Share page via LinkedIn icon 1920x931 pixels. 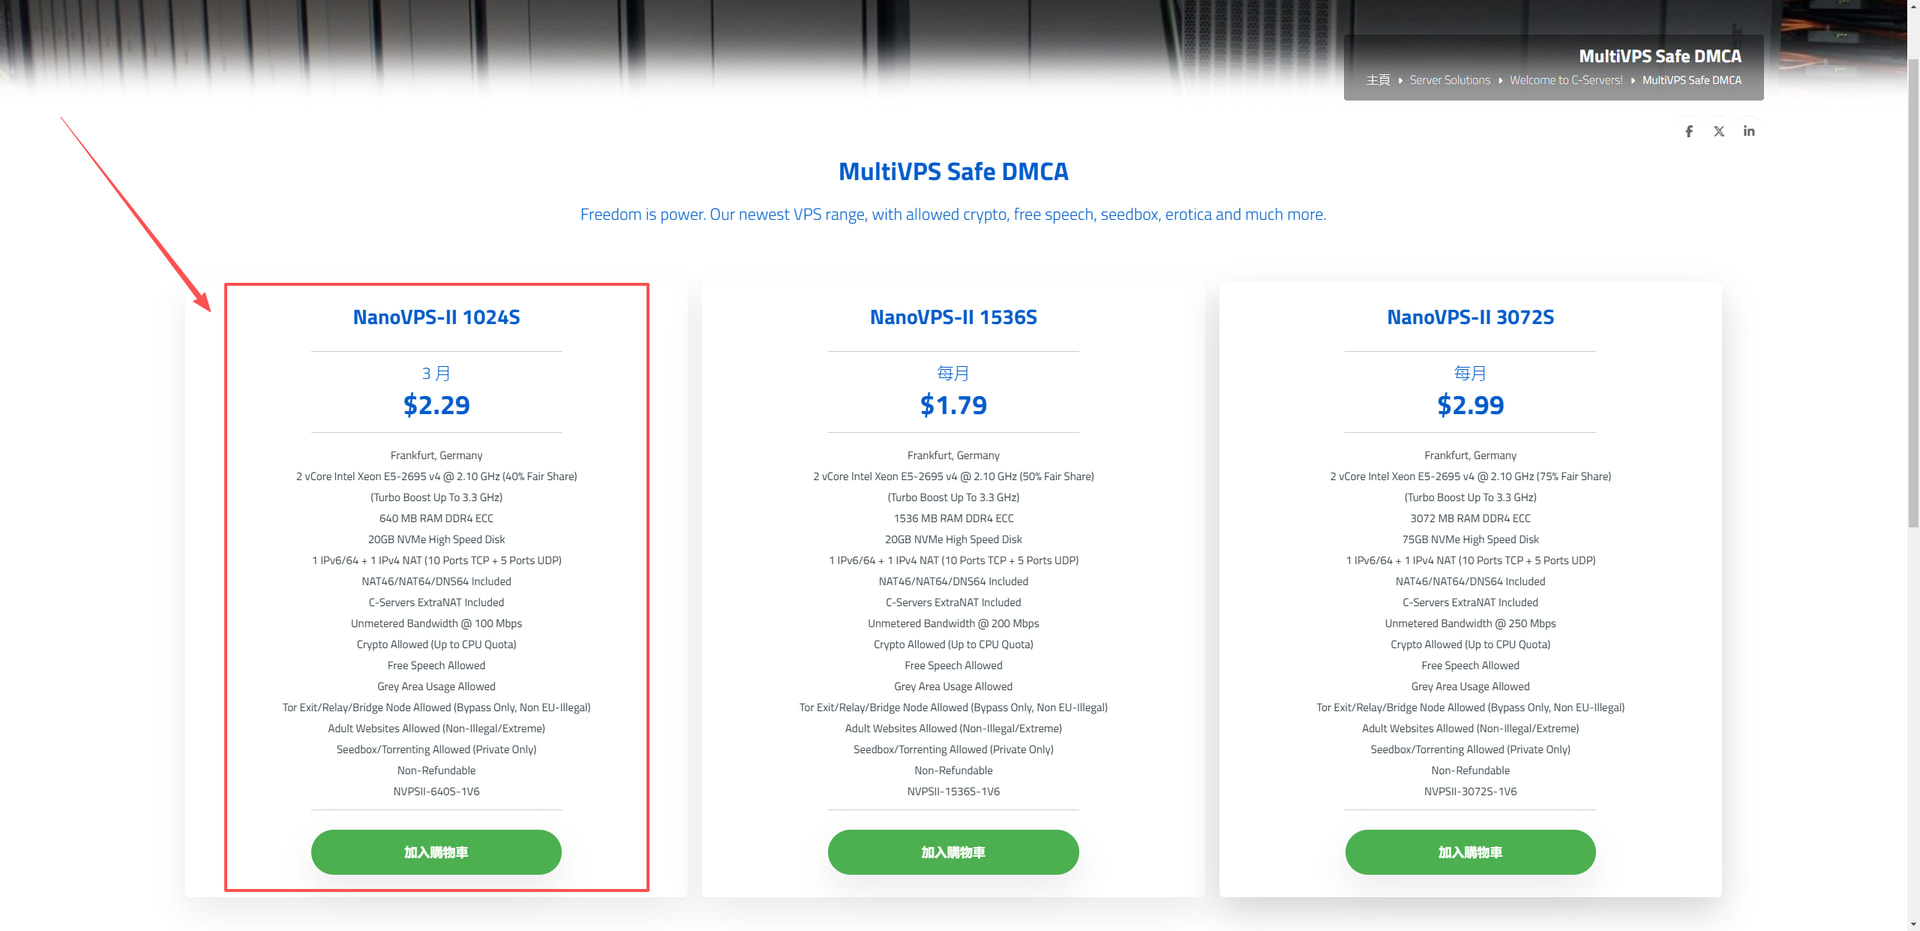click(1749, 131)
